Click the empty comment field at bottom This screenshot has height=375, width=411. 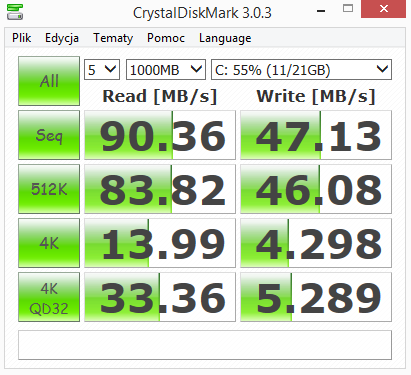coord(205,345)
